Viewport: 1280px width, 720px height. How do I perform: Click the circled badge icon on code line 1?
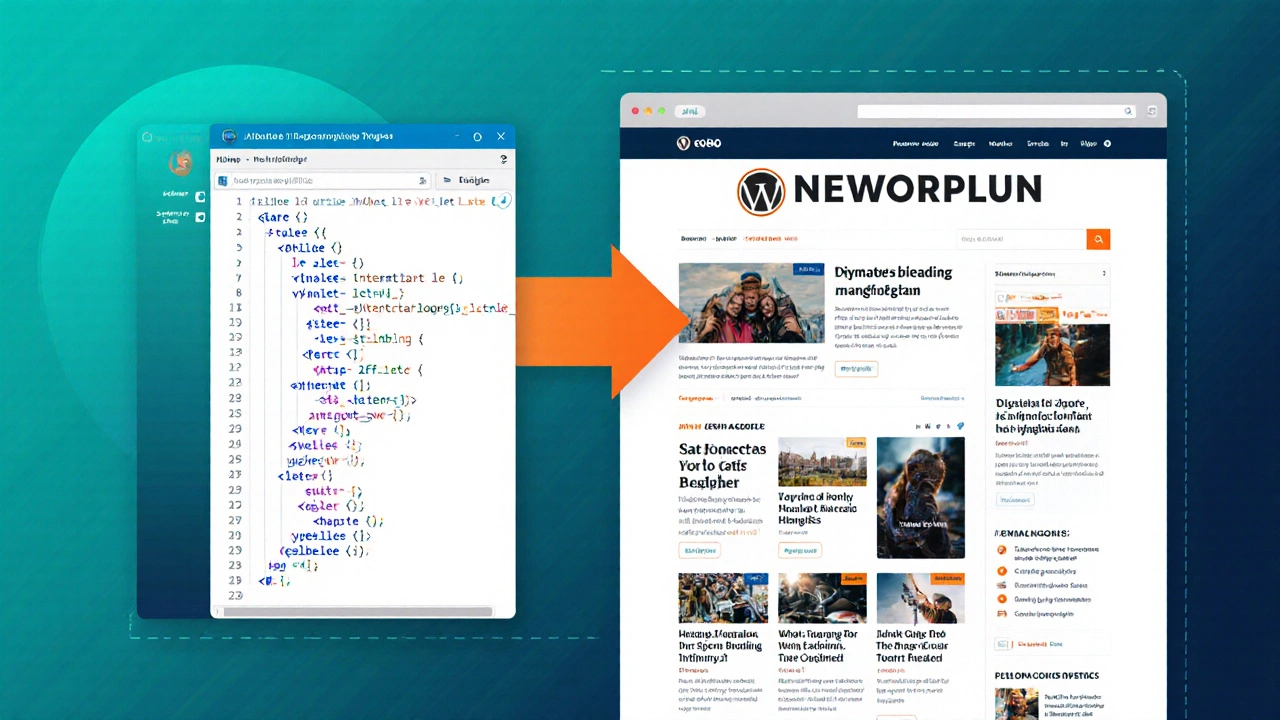click(x=502, y=201)
